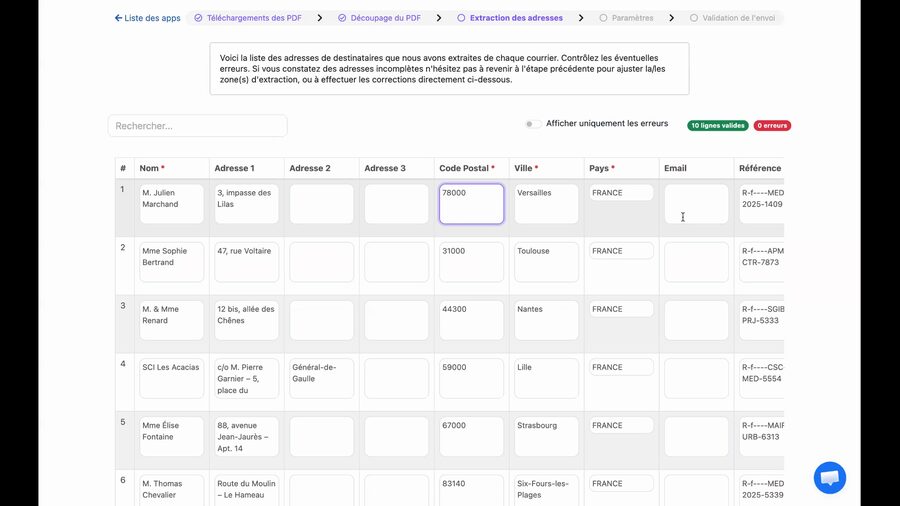The height and width of the screenshot is (506, 900).
Task: Select the Extraction des adresses step
Action: [x=516, y=18]
